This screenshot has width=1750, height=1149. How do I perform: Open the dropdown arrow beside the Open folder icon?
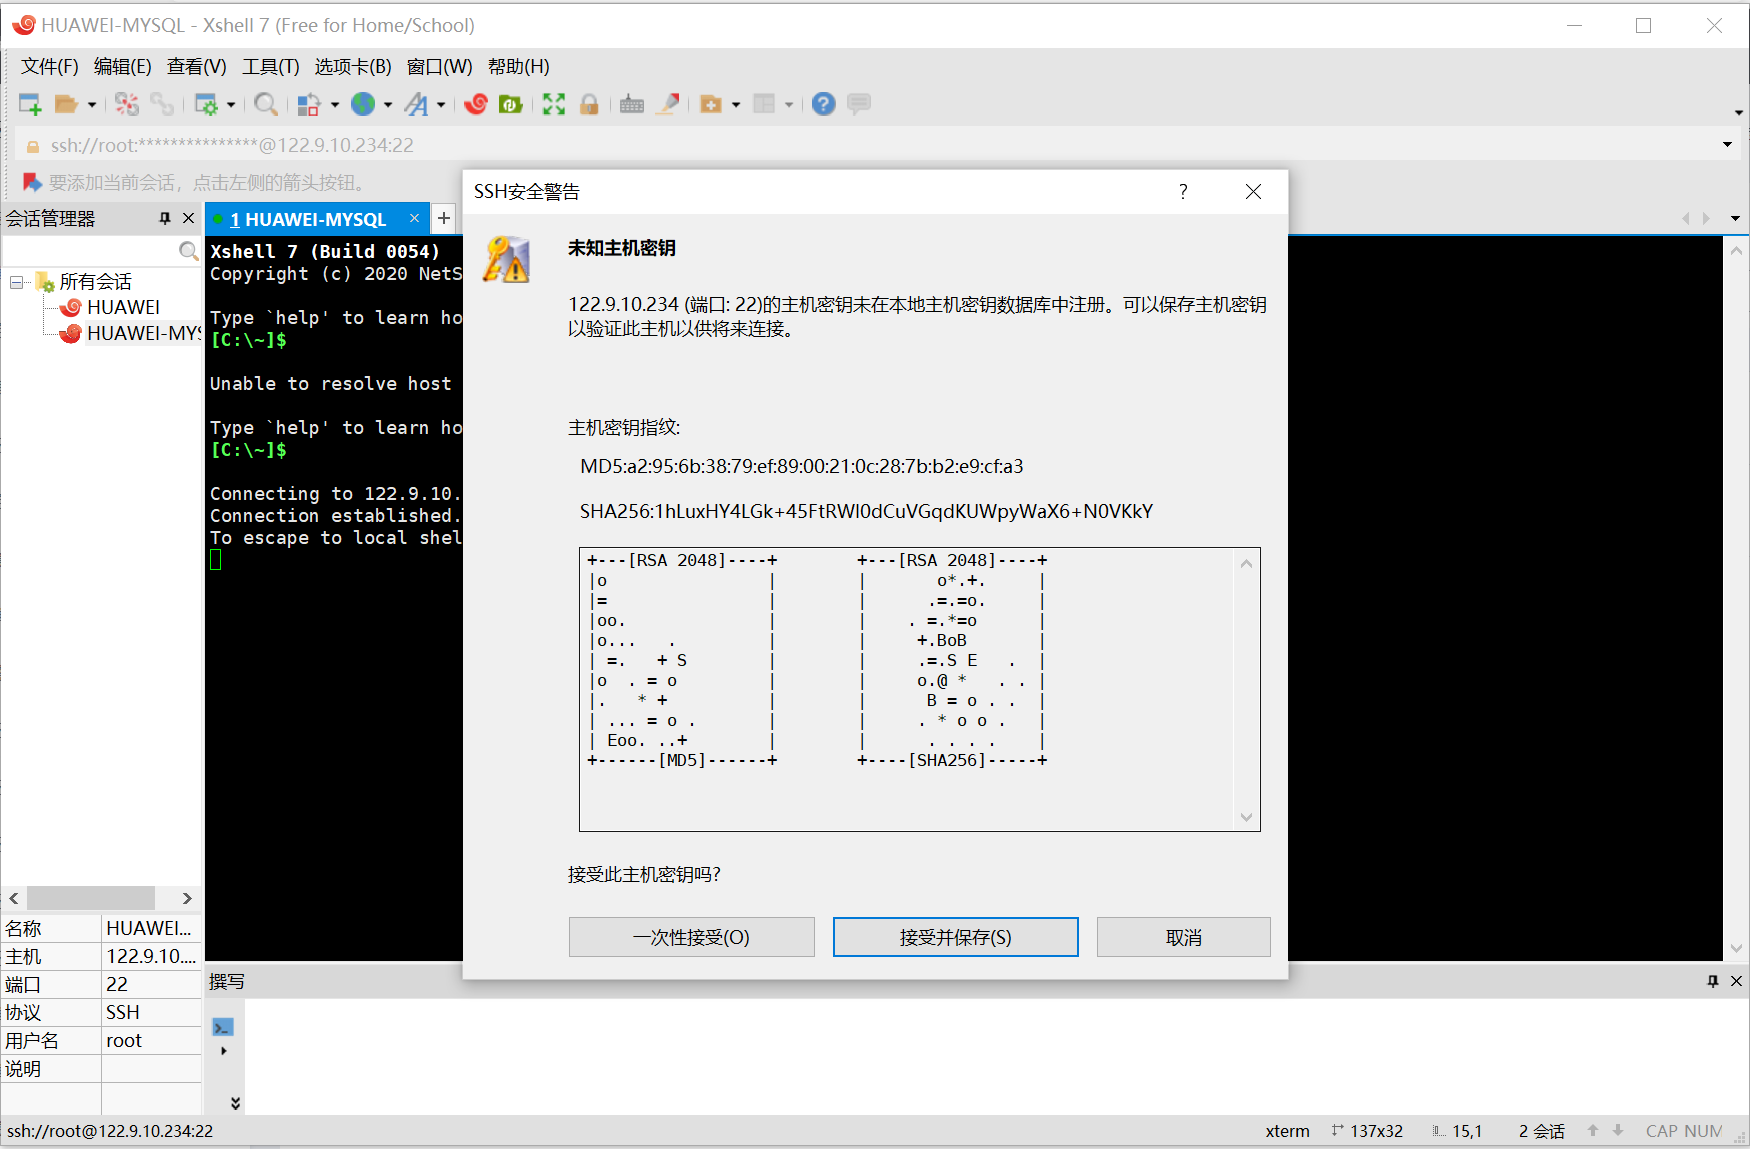pos(92,105)
